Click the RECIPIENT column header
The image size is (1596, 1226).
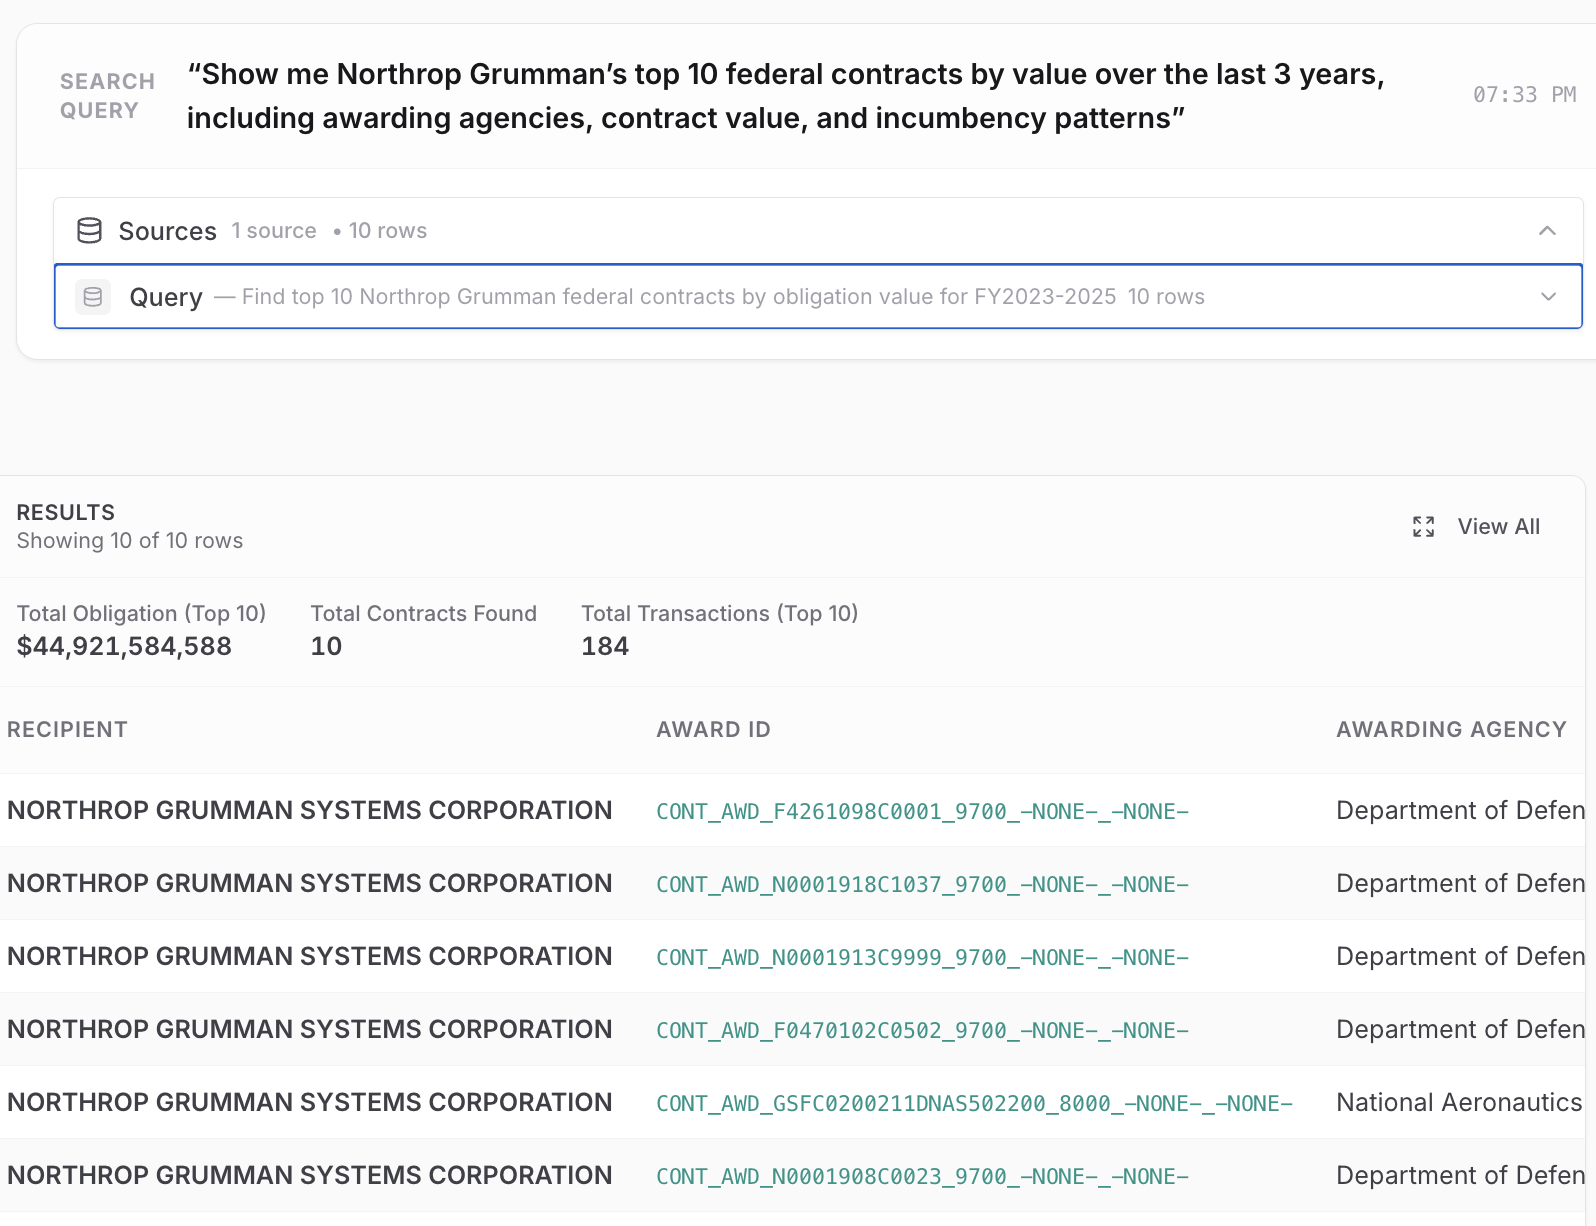pos(67,730)
